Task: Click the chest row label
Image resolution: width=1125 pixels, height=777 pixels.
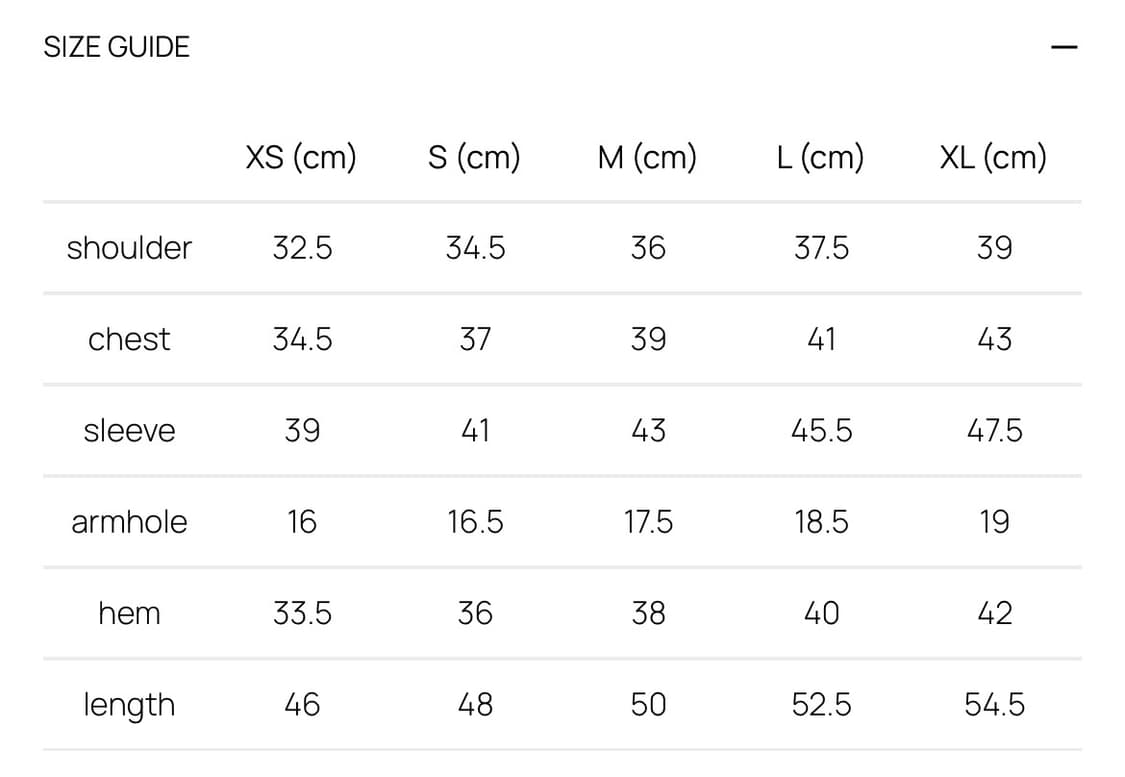Action: [x=129, y=339]
